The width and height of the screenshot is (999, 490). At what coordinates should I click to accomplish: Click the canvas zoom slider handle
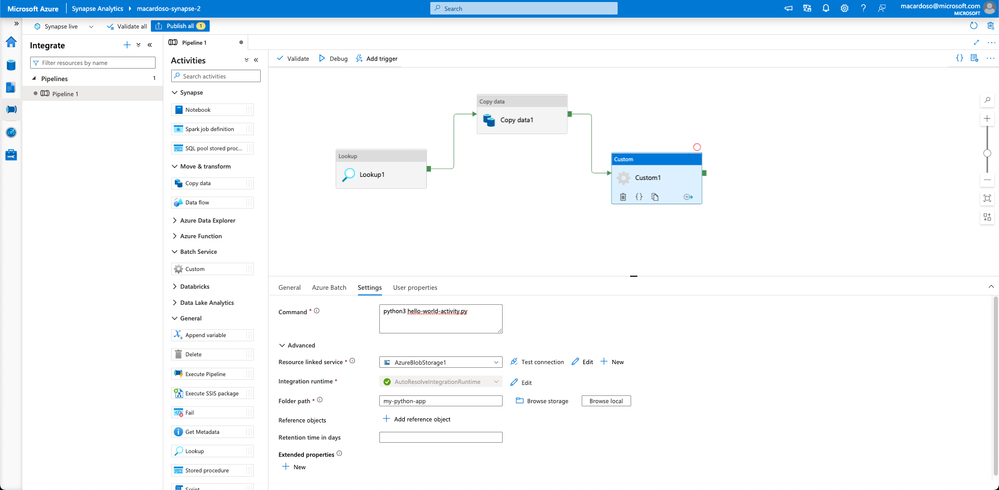[987, 153]
